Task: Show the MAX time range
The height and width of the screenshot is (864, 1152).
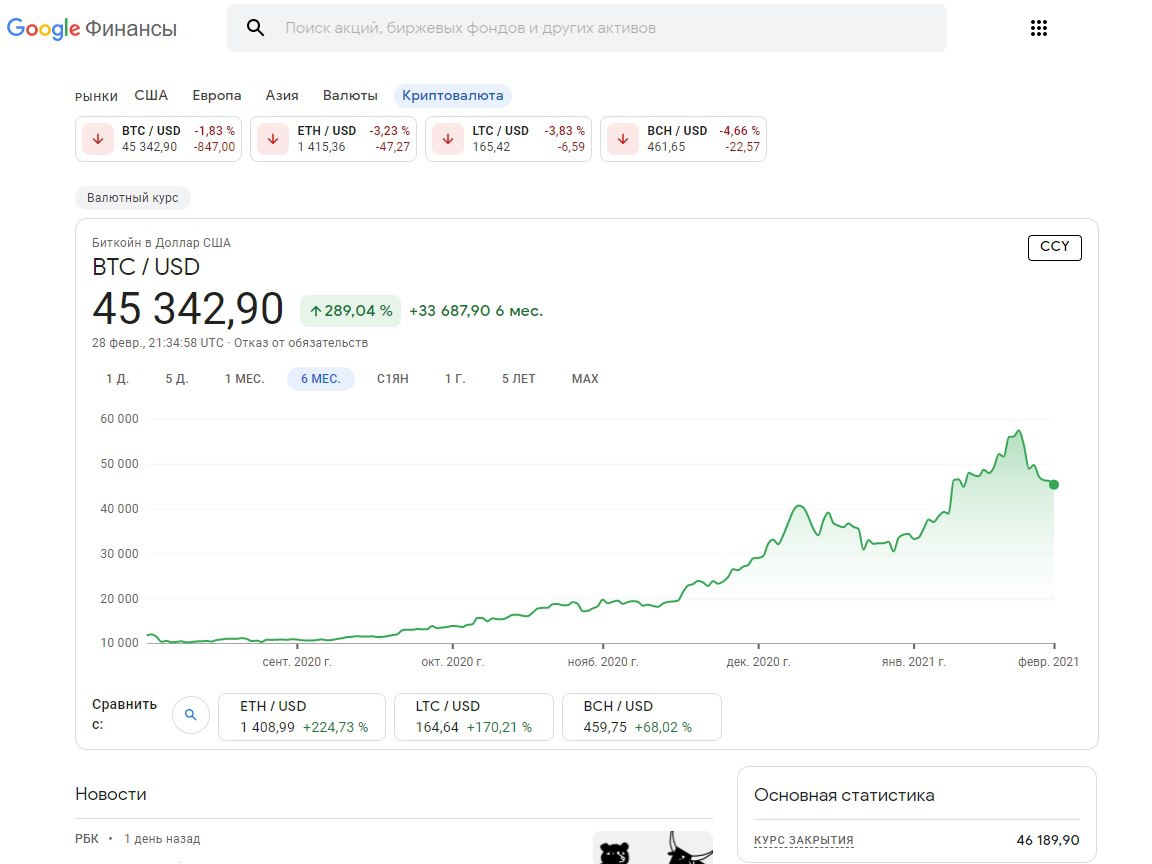Action: 585,379
